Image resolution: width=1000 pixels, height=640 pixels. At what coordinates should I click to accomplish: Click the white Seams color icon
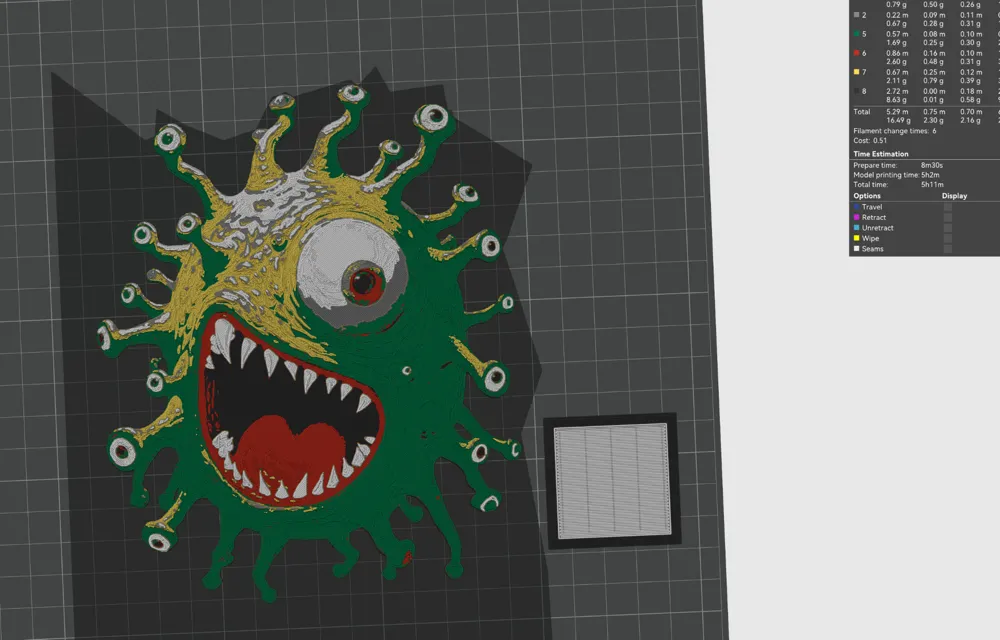coord(857,249)
